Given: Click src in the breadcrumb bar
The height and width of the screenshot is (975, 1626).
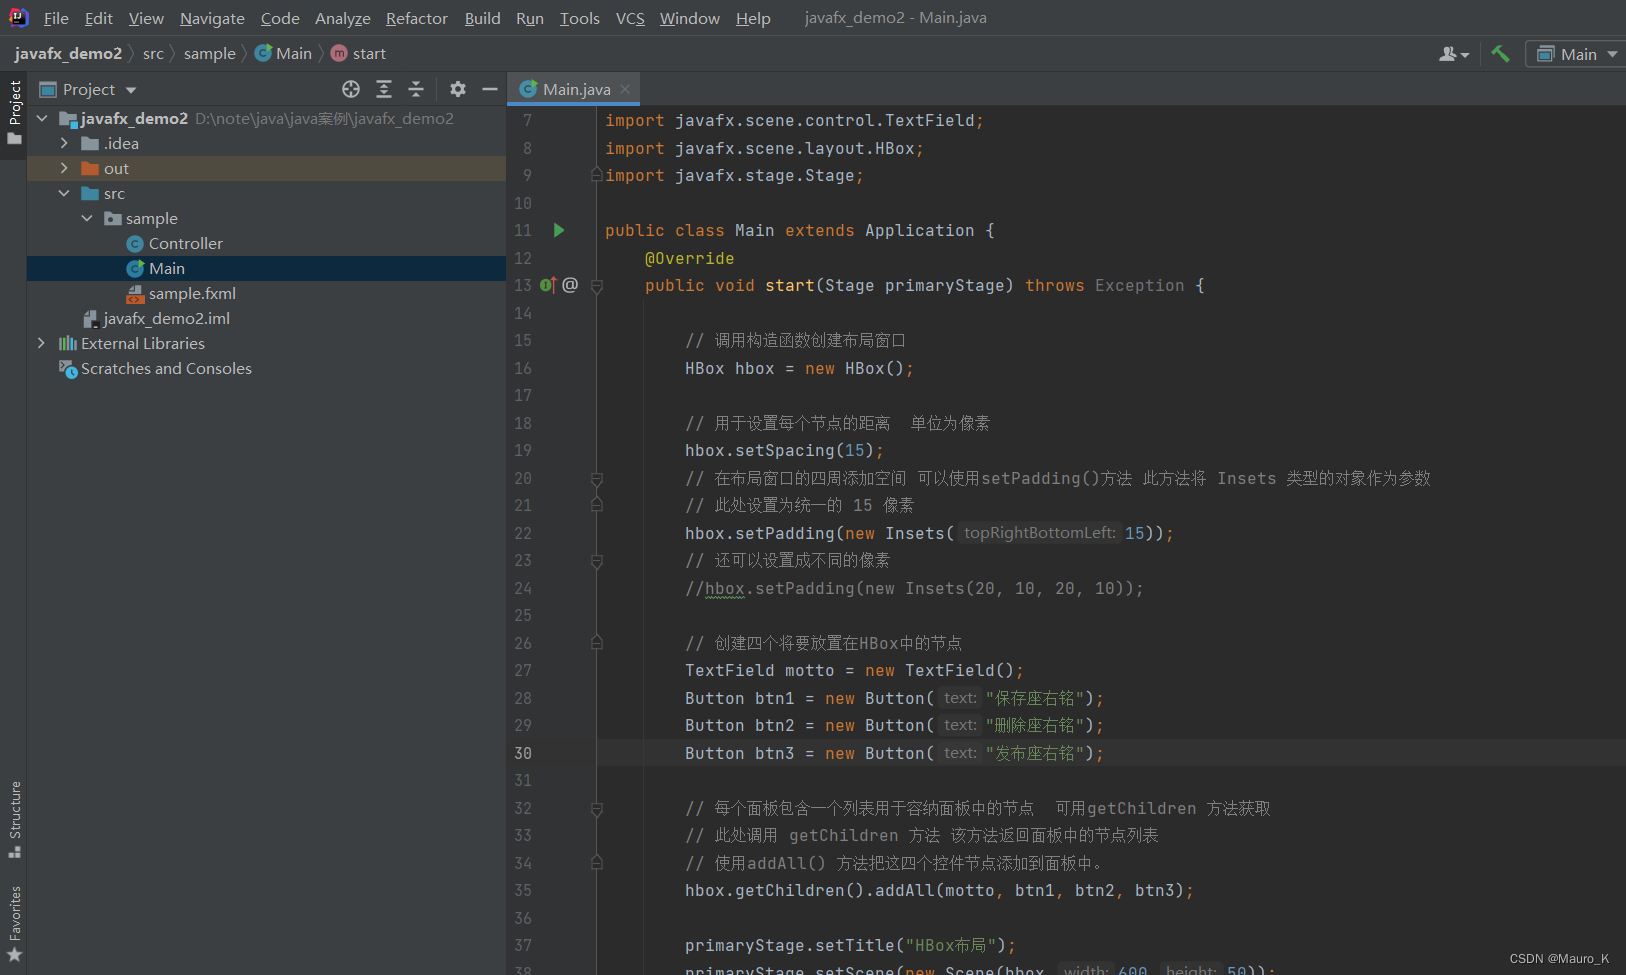Looking at the screenshot, I should pyautogui.click(x=153, y=53).
